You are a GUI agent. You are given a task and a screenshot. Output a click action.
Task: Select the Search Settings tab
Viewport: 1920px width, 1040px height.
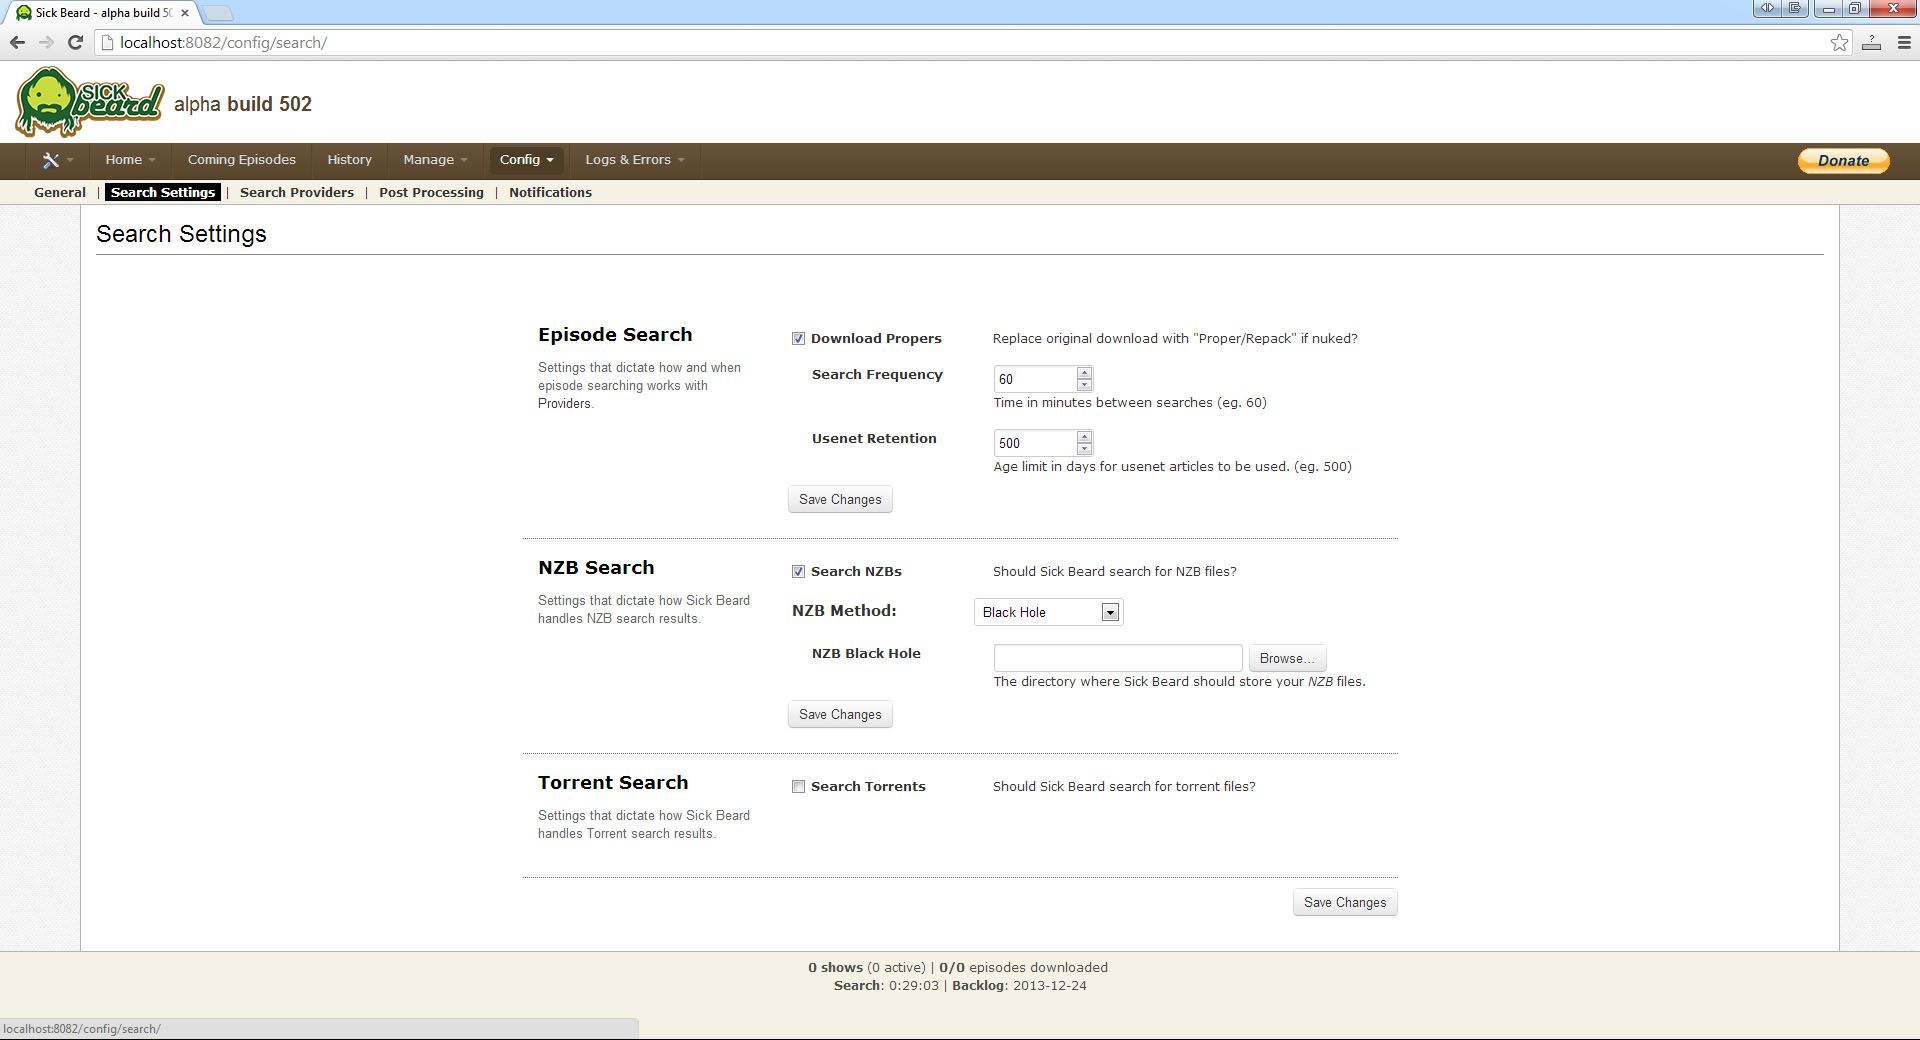[163, 192]
